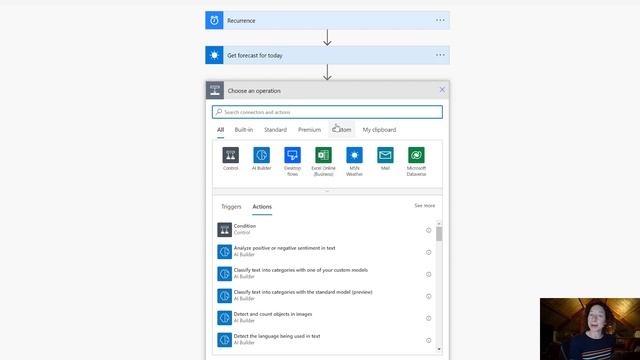The height and width of the screenshot is (360, 640).
Task: Click the Recurrence alarm clock icon
Action: [x=214, y=20]
